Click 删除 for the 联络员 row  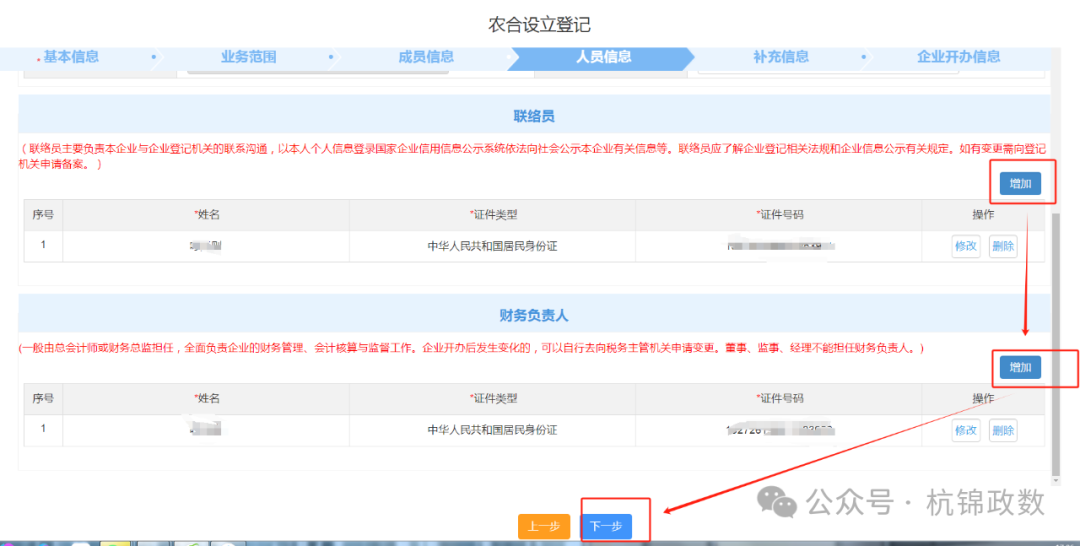click(x=1003, y=246)
